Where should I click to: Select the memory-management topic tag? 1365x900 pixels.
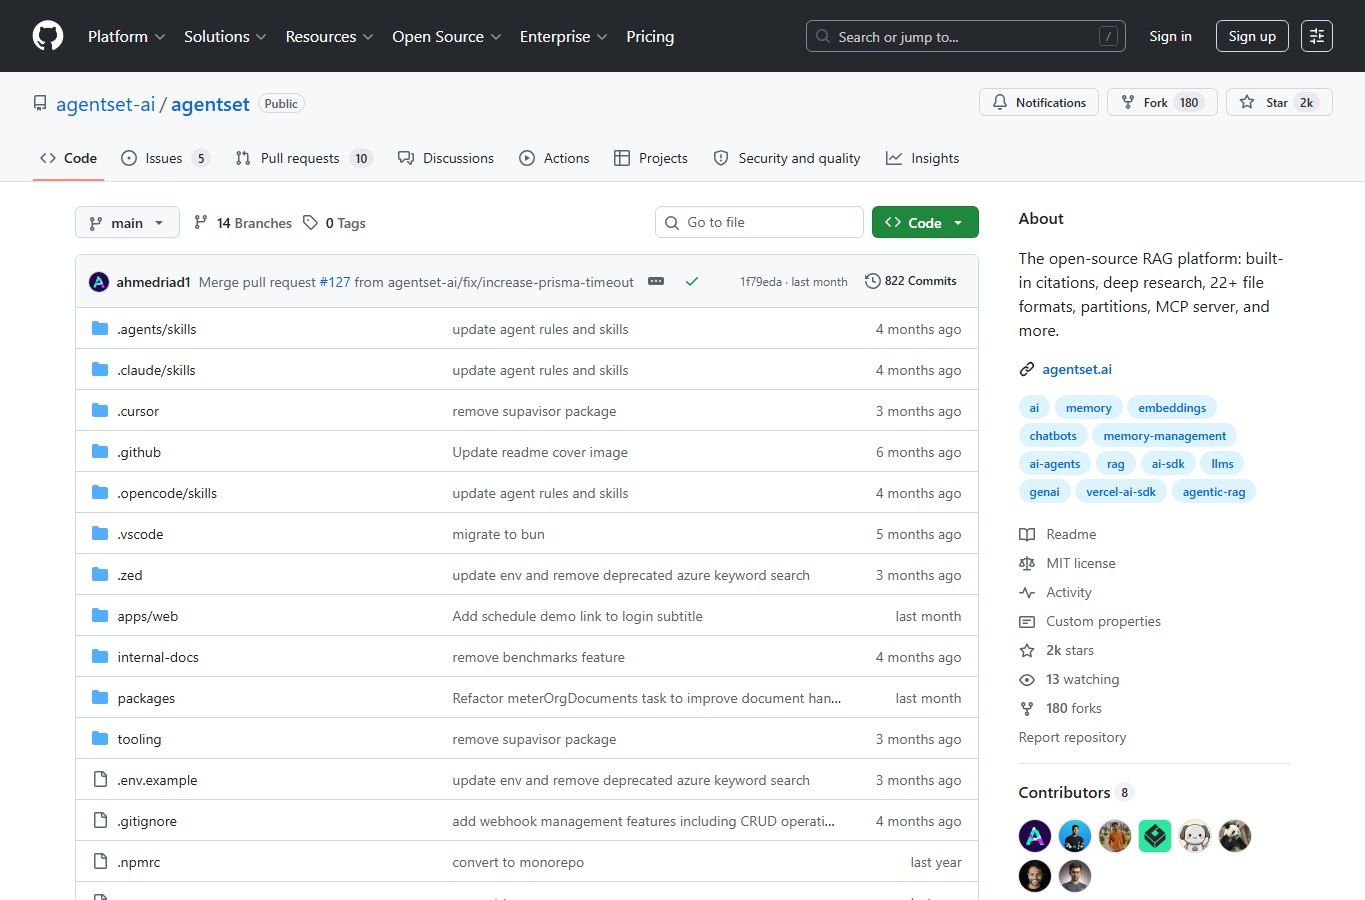tap(1164, 436)
